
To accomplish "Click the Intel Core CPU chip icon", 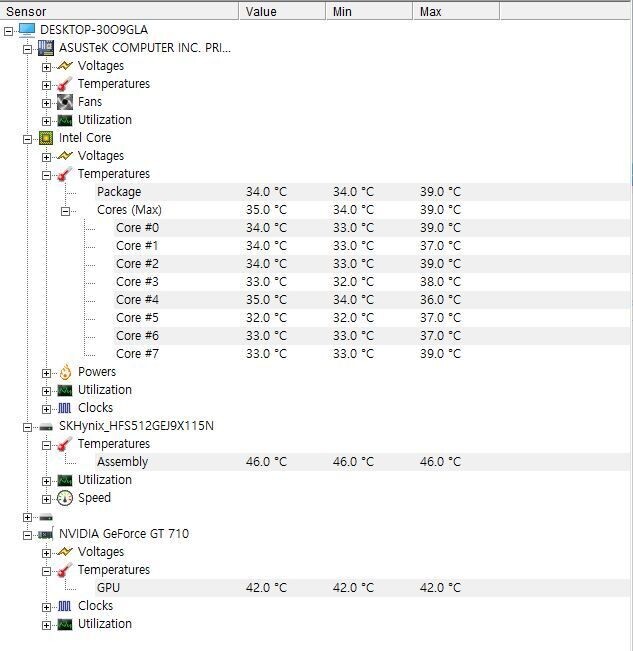I will tap(46, 138).
